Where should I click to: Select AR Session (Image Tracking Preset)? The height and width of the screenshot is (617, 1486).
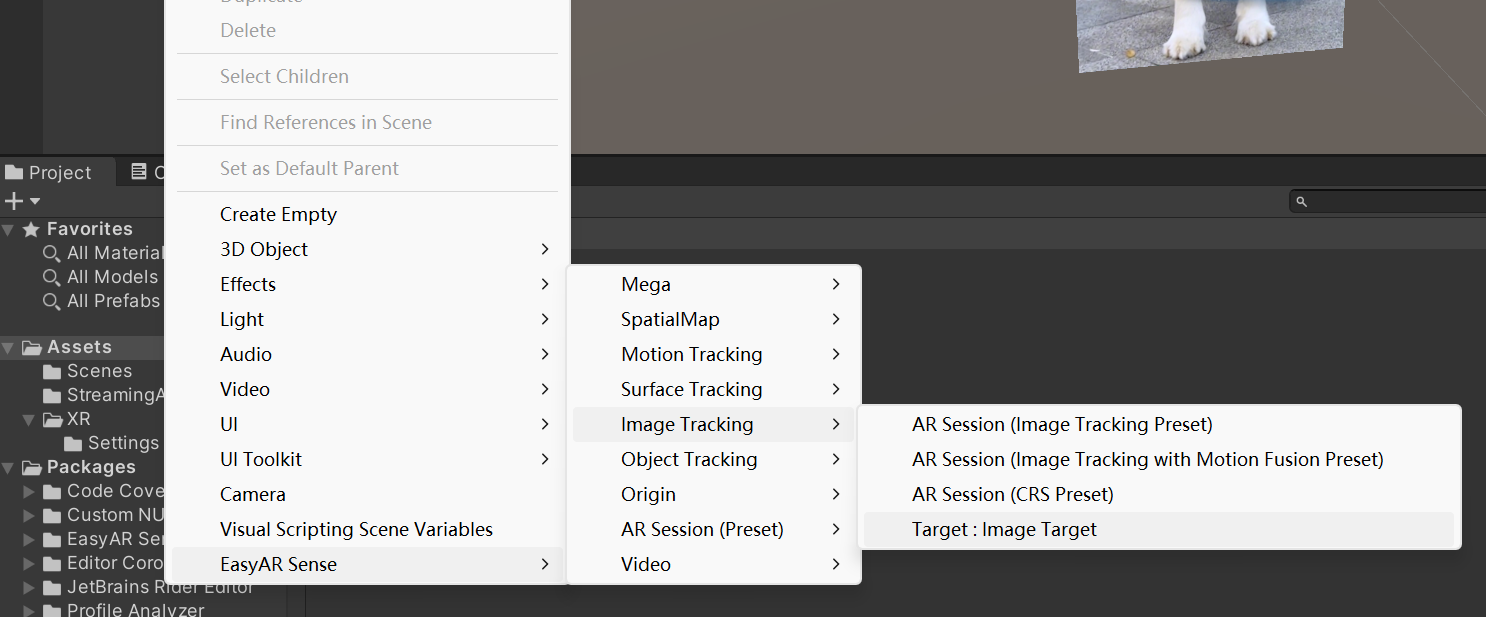pyautogui.click(x=1159, y=425)
